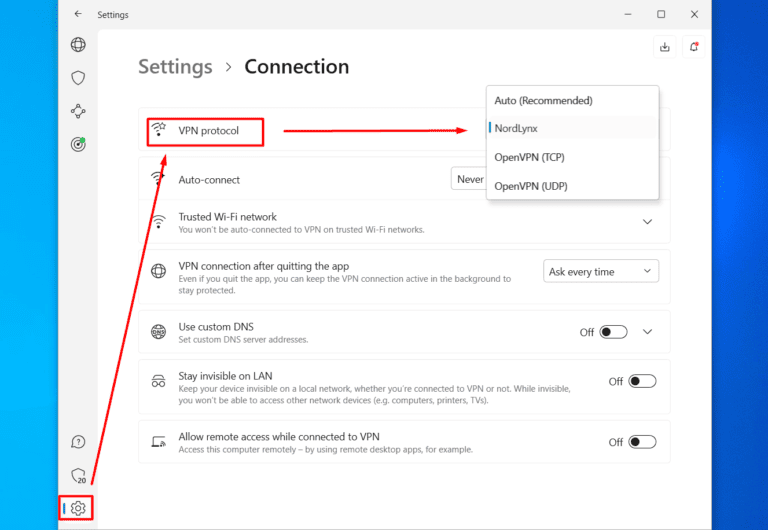This screenshot has height=530, width=768.
Task: Click the Settings breadcrumb link
Action: coord(175,67)
